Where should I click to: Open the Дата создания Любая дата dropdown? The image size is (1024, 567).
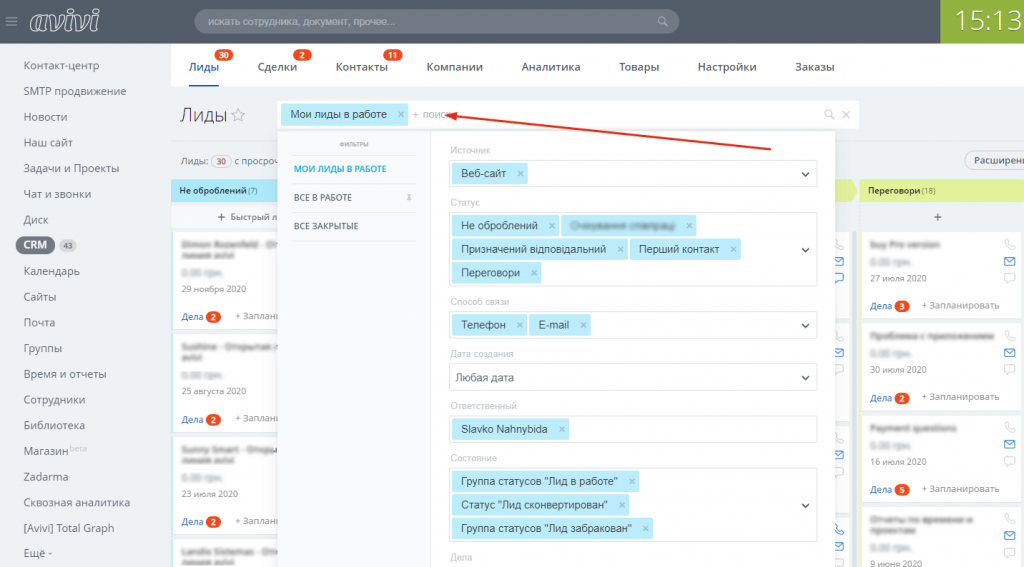click(633, 378)
